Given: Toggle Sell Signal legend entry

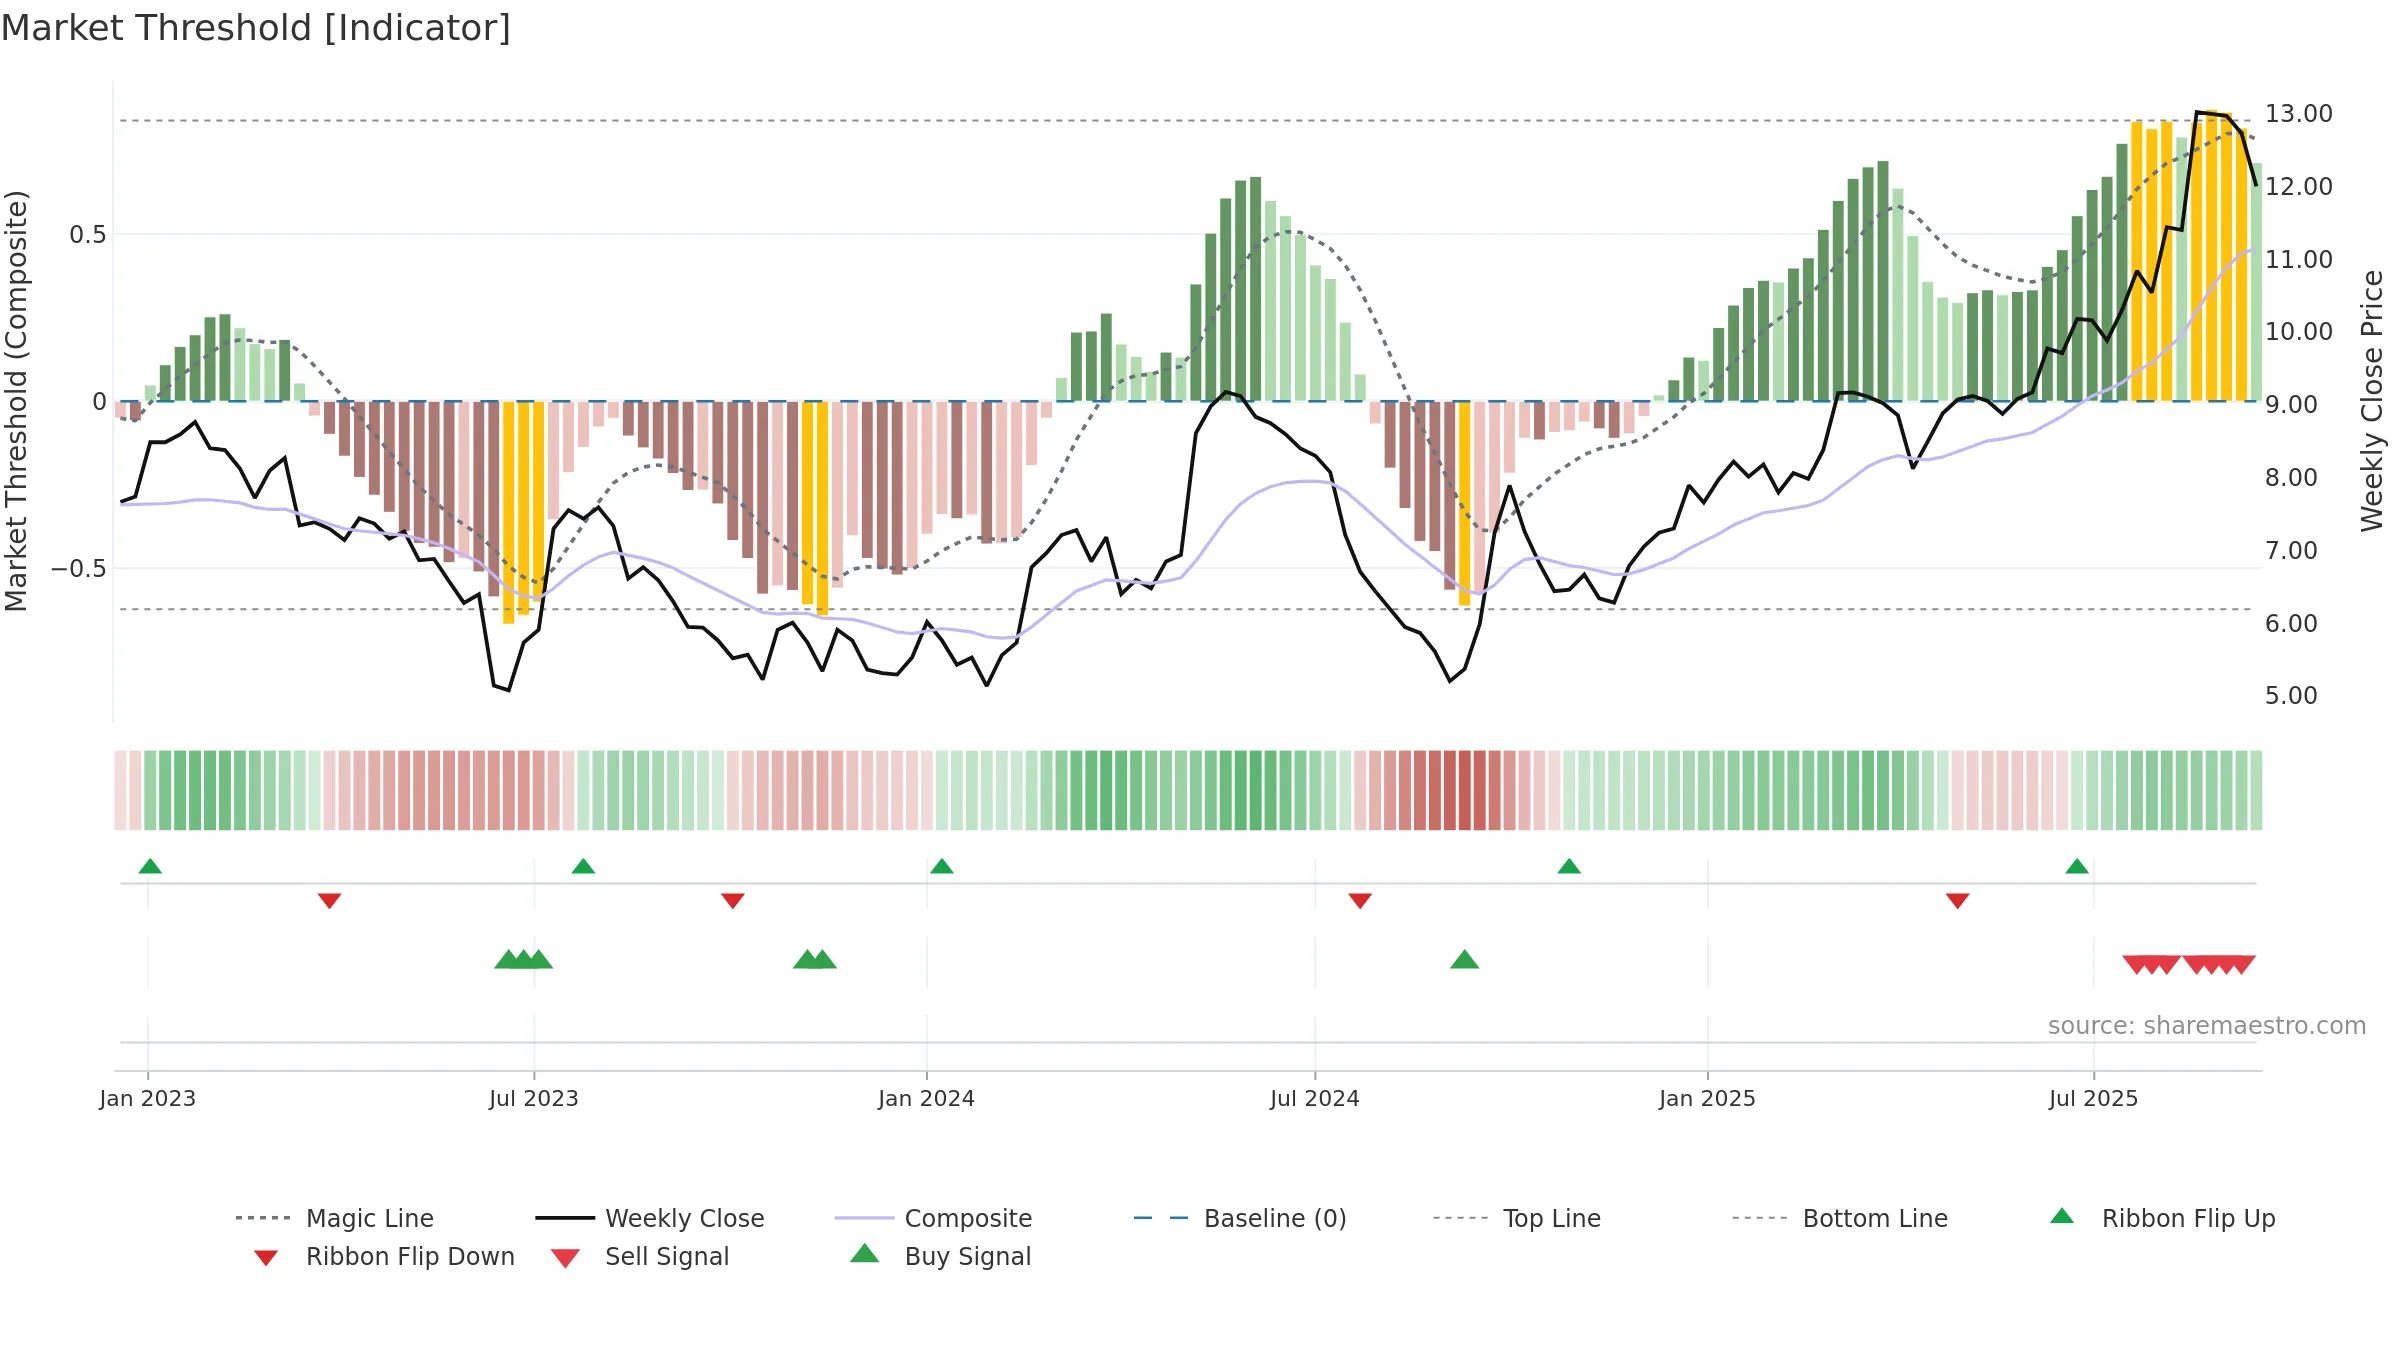Looking at the screenshot, I should (x=640, y=1257).
